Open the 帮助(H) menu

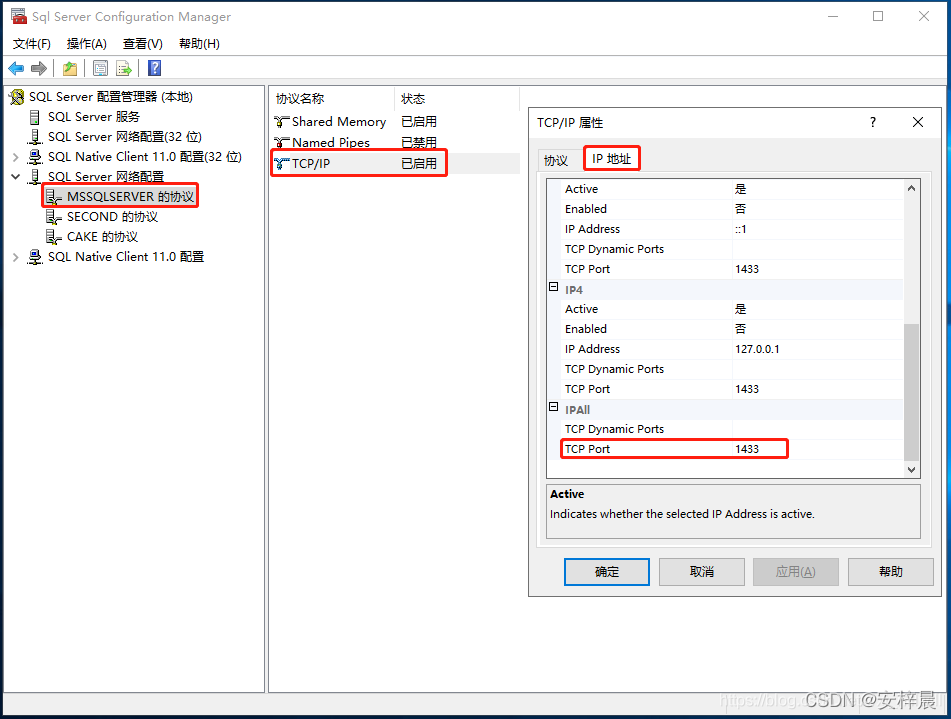199,44
